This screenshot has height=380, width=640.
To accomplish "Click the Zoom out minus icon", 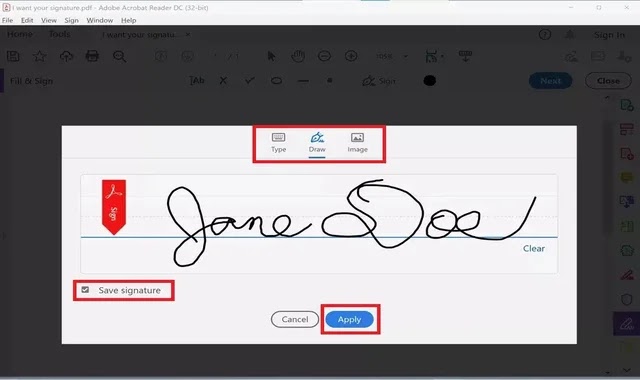I will point(324,56).
